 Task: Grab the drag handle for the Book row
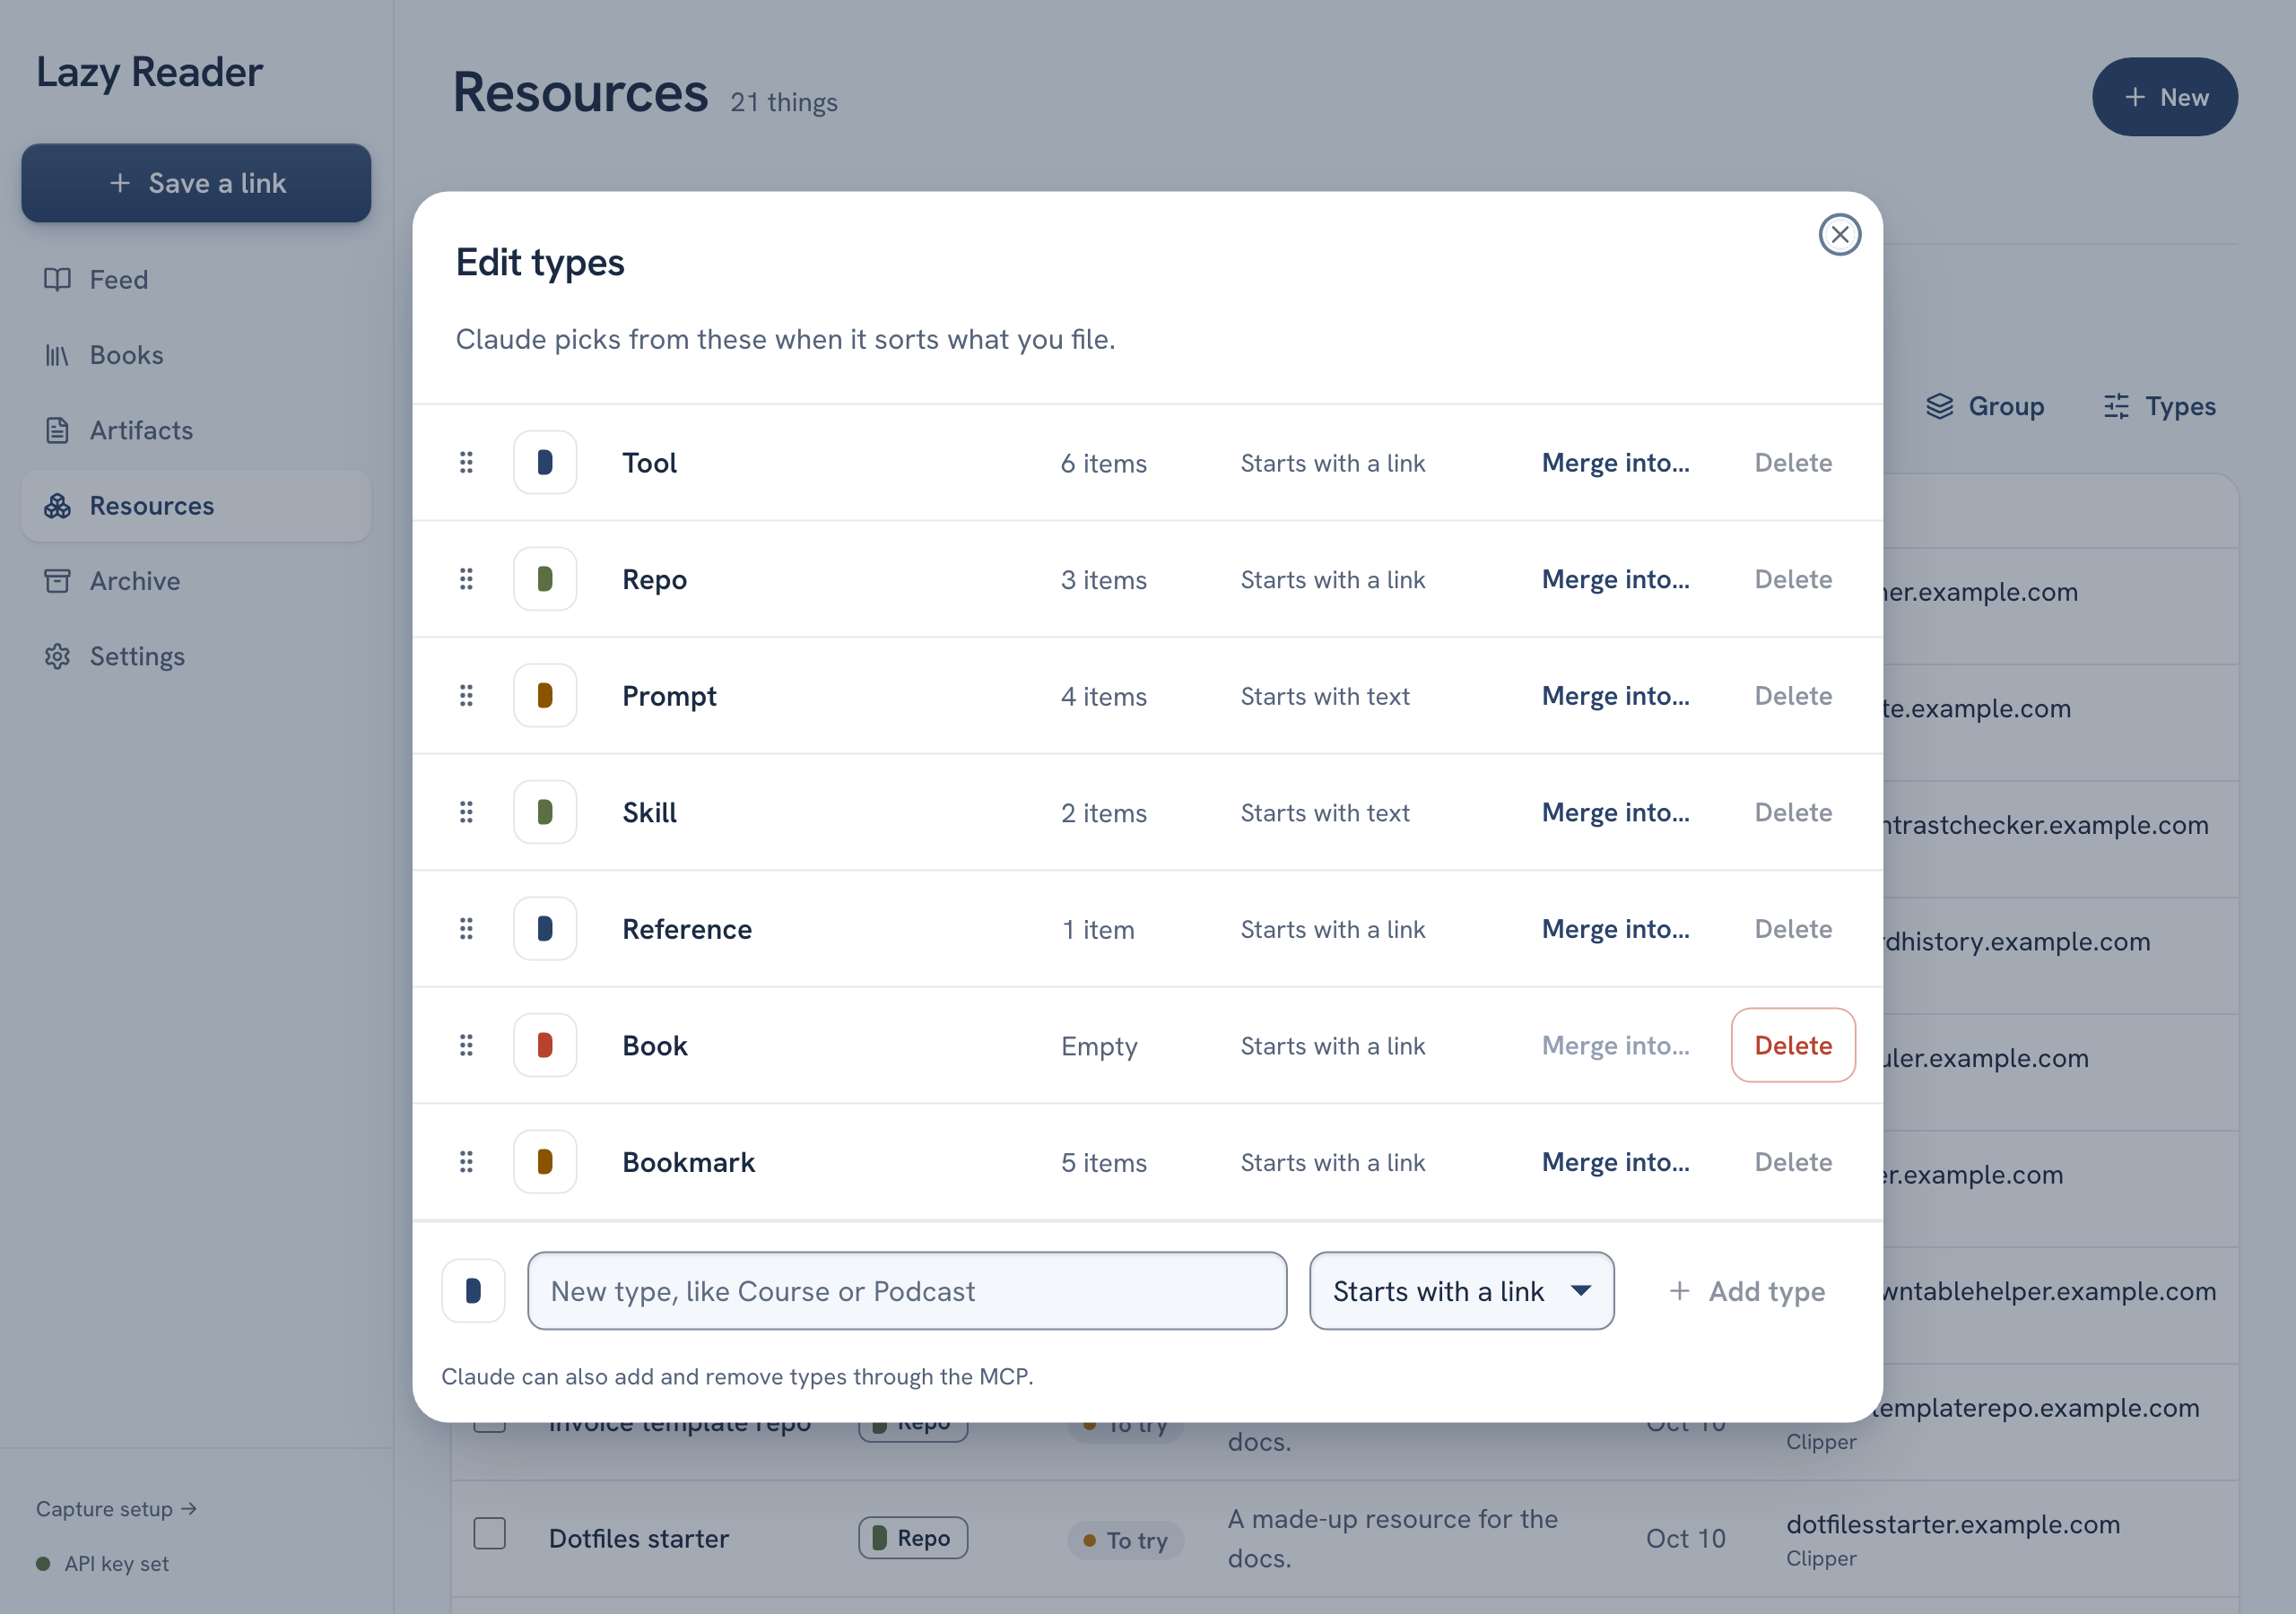(x=466, y=1045)
